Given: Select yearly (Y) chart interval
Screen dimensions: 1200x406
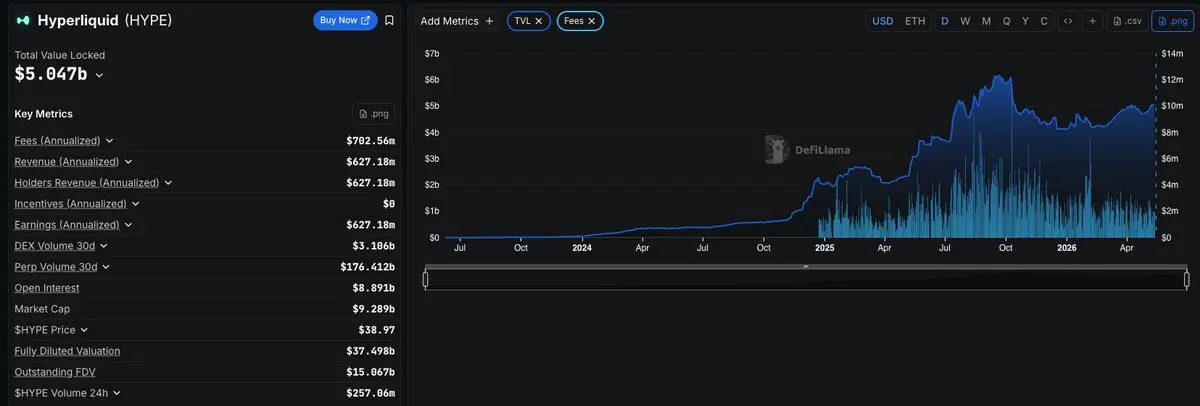Looking at the screenshot, I should (1025, 21).
